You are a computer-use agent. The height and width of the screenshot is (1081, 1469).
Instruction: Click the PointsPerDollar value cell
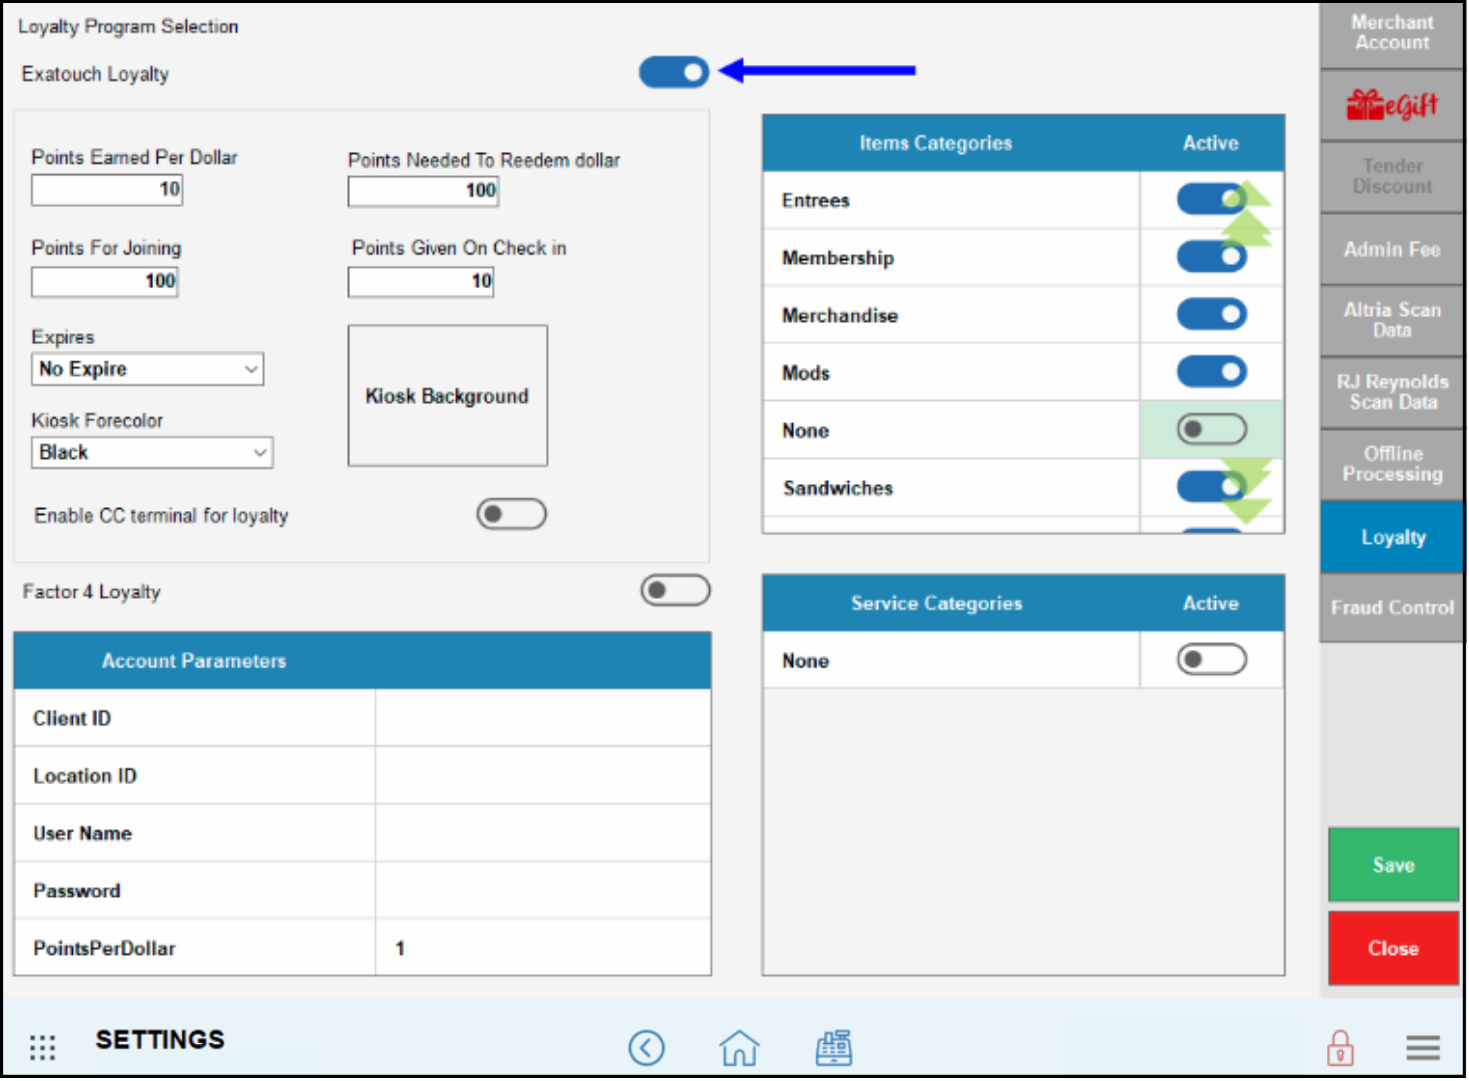543,948
